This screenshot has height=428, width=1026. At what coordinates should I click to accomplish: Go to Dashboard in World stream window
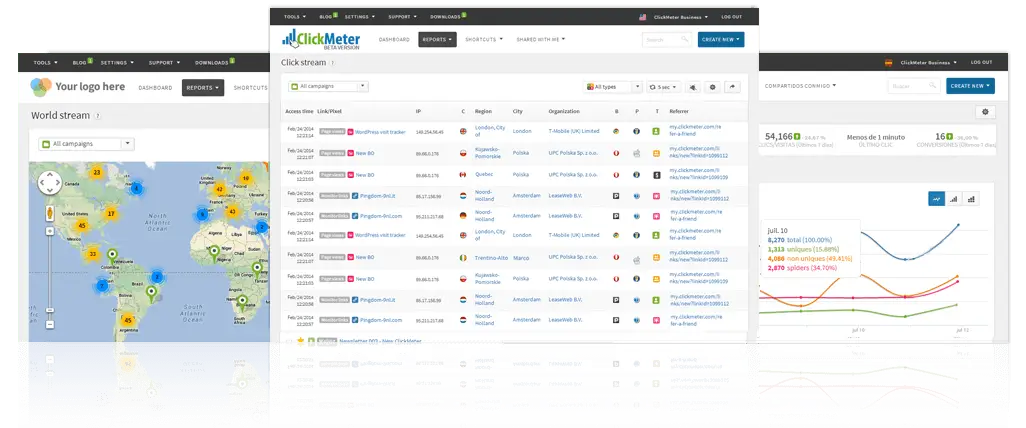click(x=156, y=87)
